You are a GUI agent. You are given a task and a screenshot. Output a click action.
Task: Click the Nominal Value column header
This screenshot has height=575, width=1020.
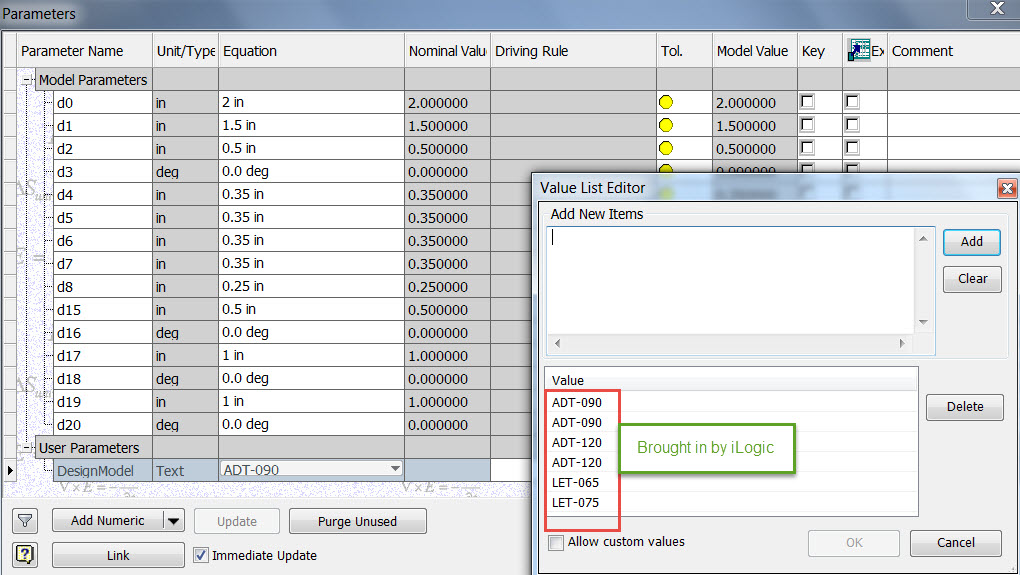(x=447, y=51)
